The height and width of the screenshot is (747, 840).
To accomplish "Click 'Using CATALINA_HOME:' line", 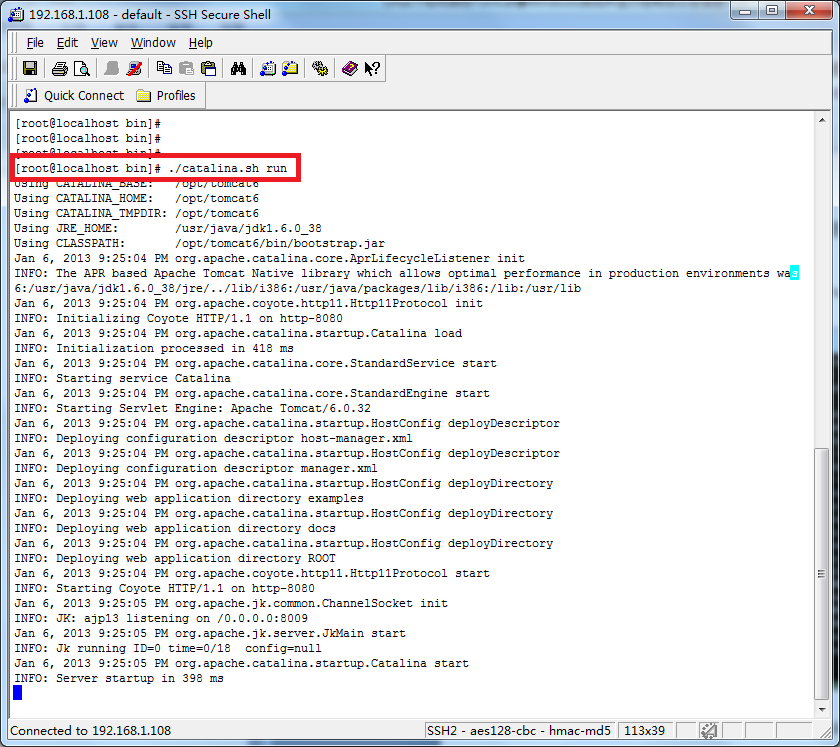I will [x=137, y=198].
